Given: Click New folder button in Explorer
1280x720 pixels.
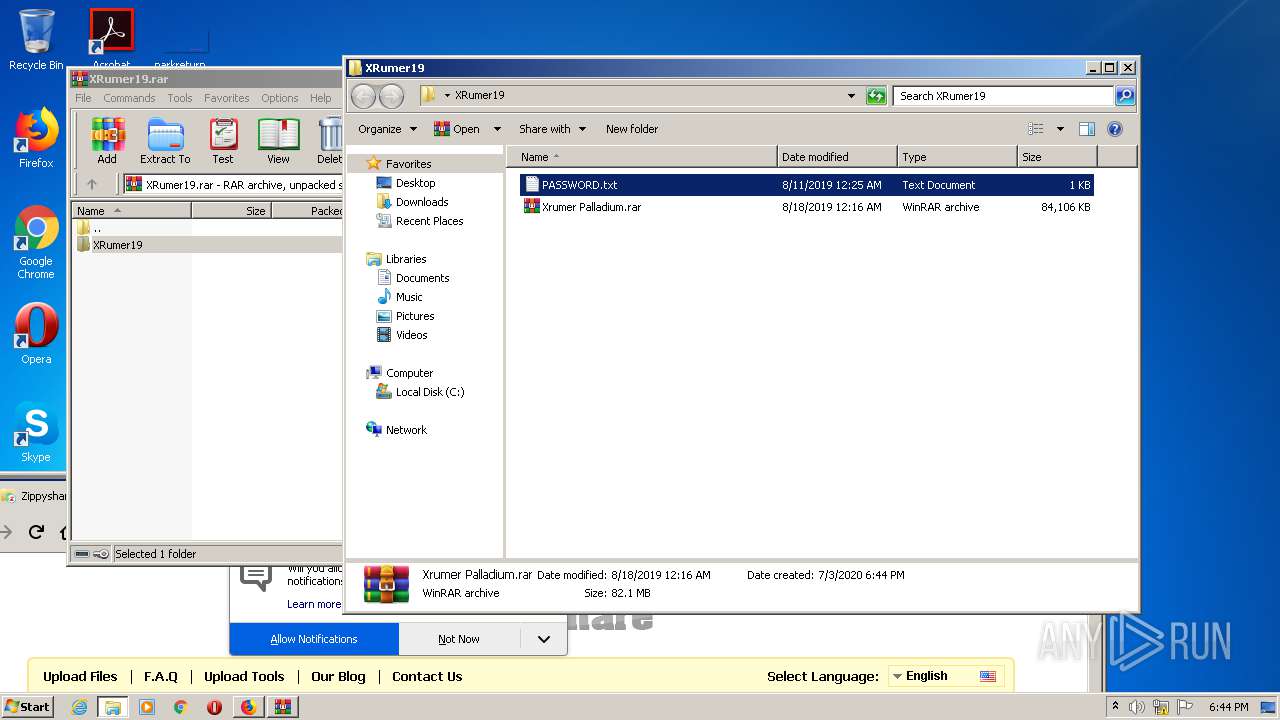Looking at the screenshot, I should pos(632,129).
